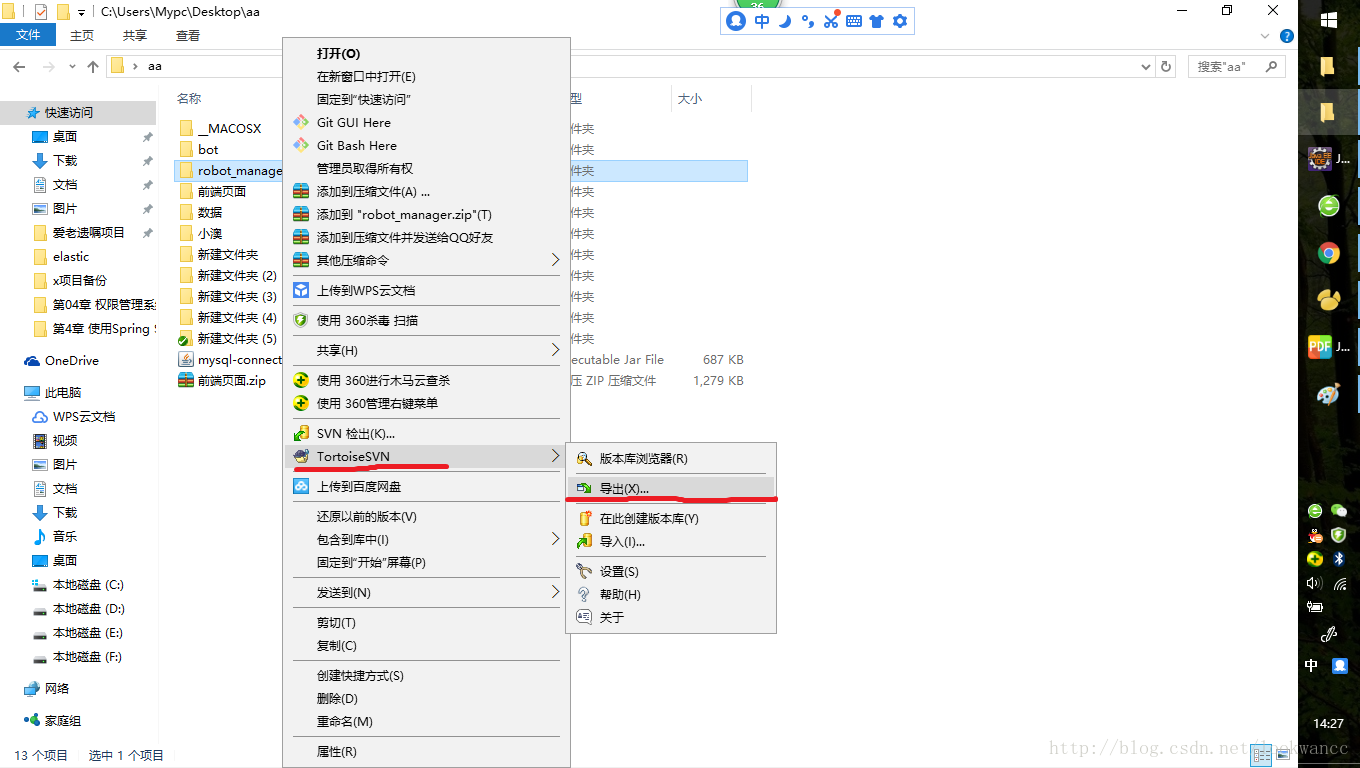Click the export (导出) icon
Screen dimensions: 1360x768
(584, 488)
